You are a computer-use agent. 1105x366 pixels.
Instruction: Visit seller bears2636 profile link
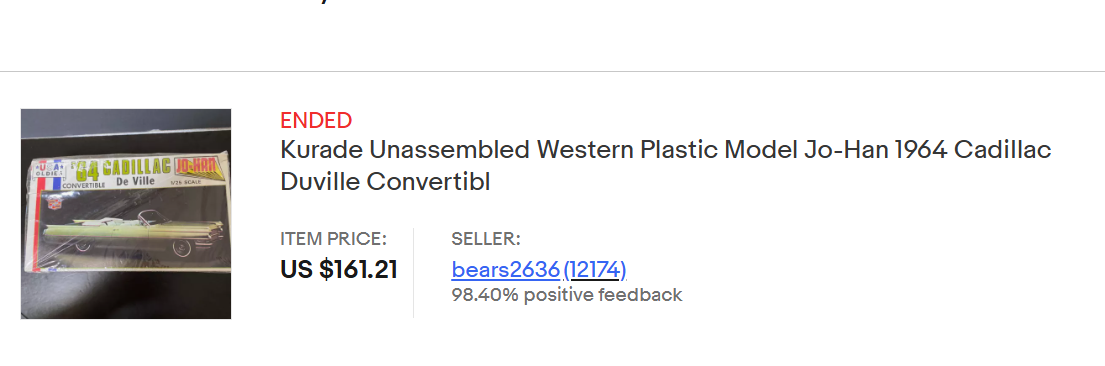coord(506,269)
